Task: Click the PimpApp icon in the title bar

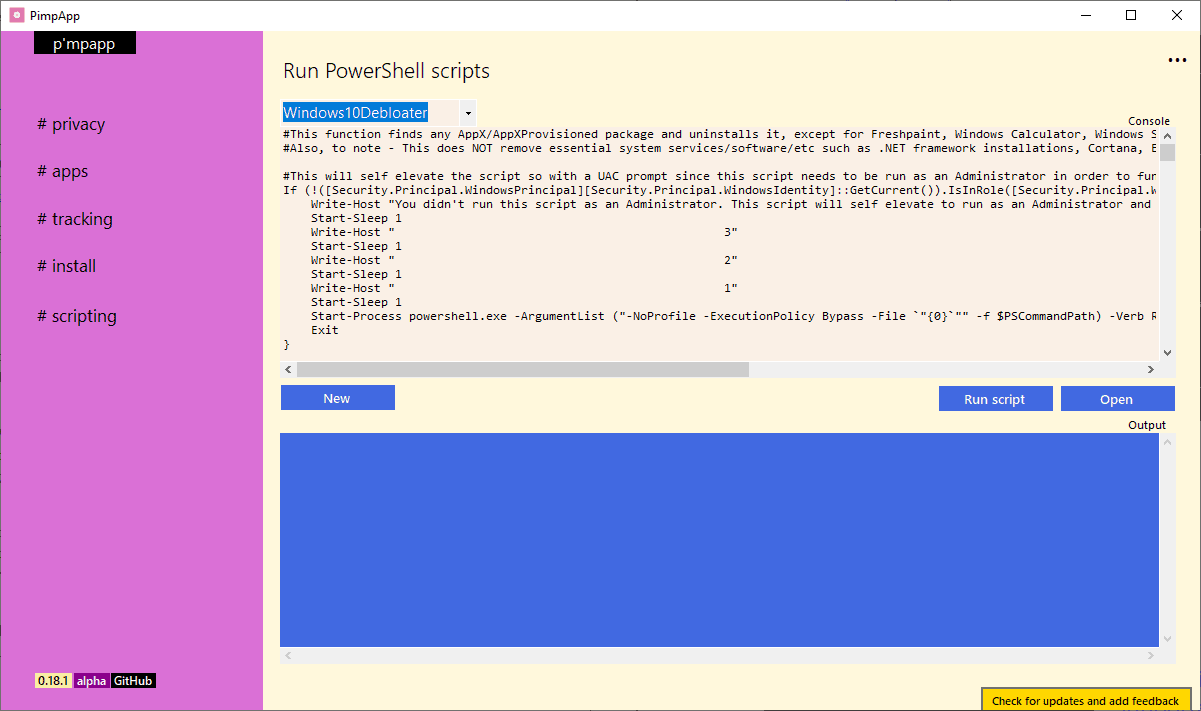Action: 15,15
